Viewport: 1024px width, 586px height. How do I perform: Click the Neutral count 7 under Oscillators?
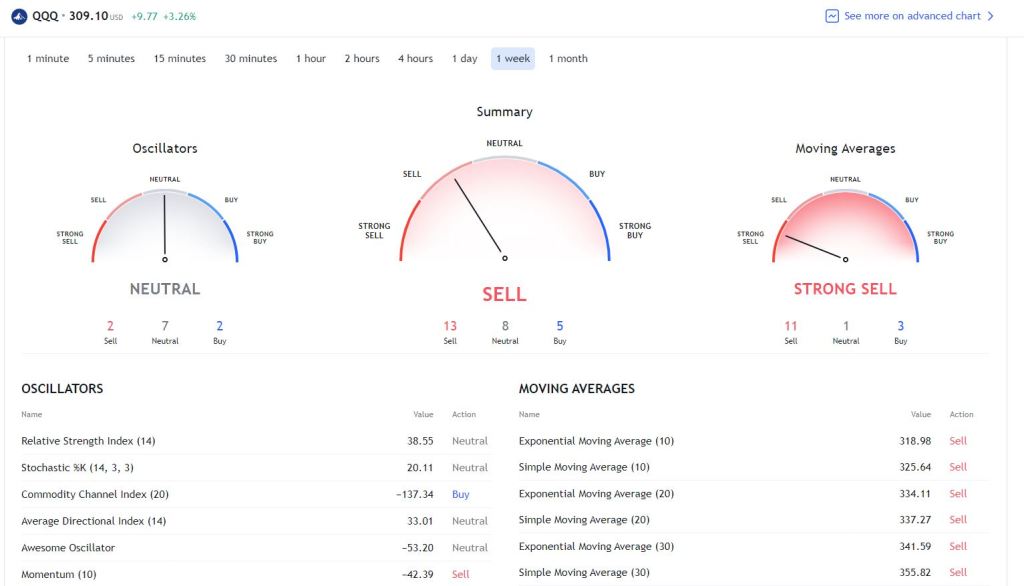[165, 326]
